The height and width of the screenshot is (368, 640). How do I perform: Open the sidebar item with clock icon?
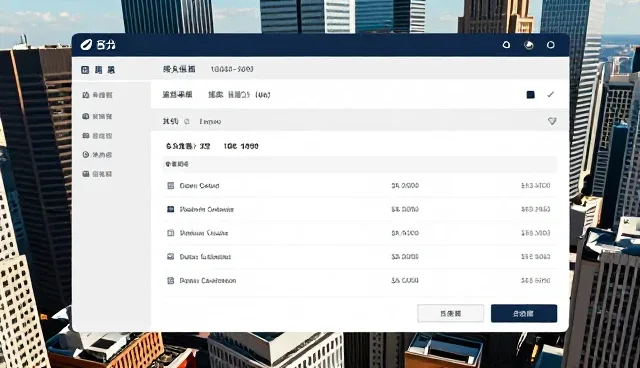[x=97, y=155]
